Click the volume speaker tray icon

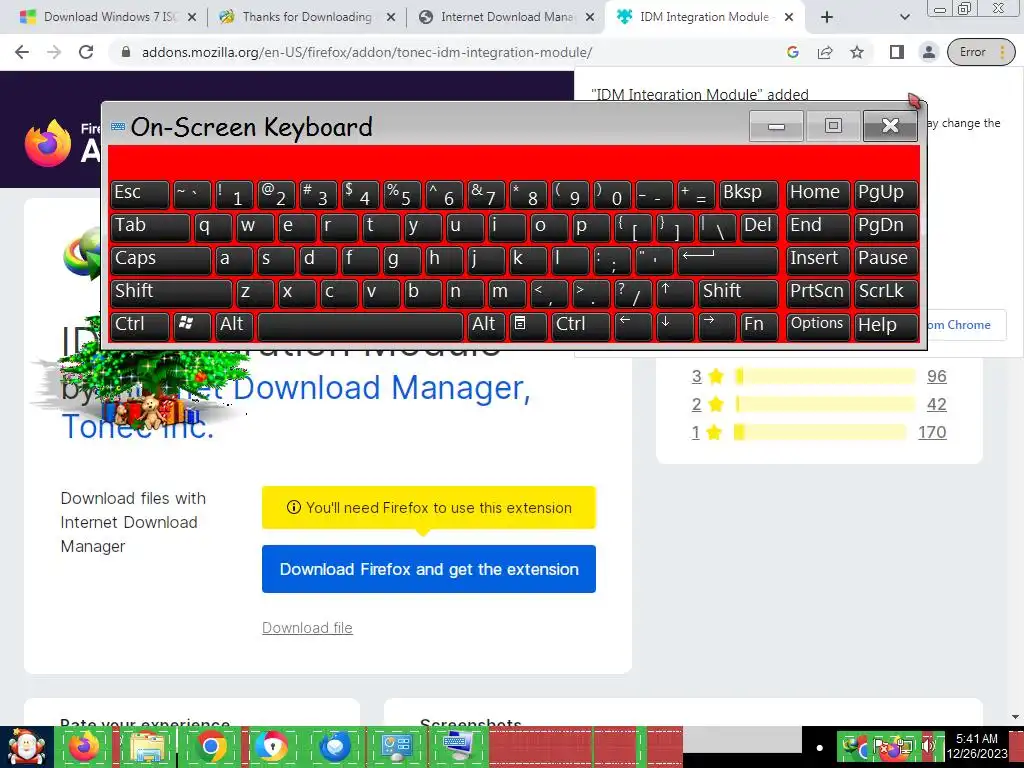click(927, 745)
